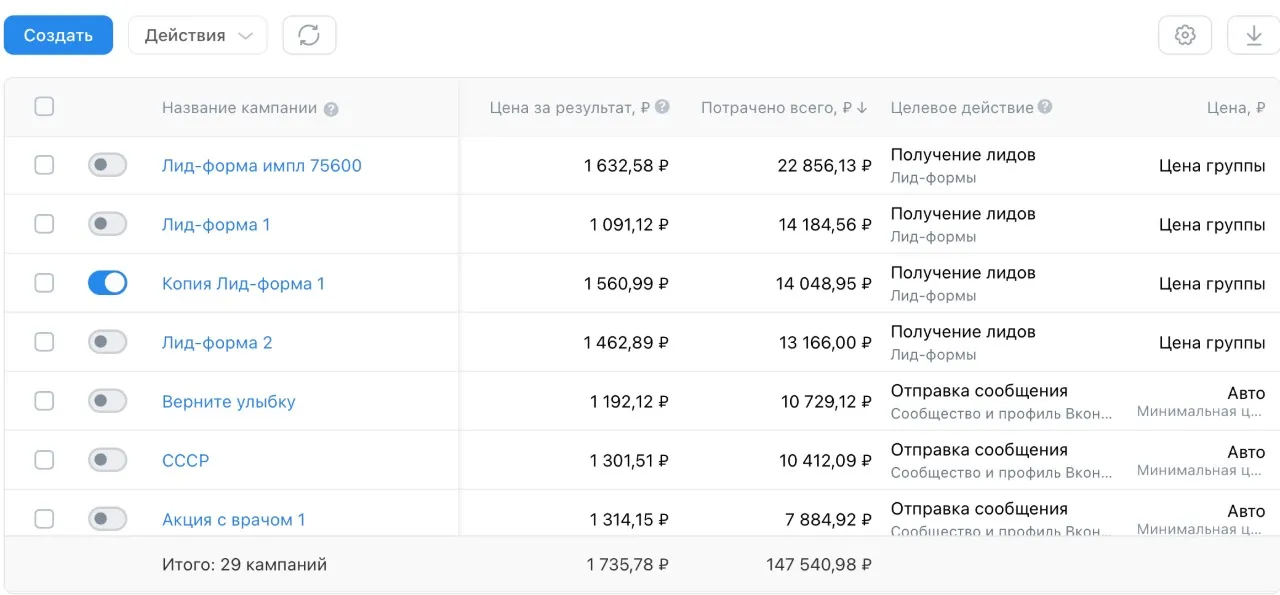1280x595 pixels.
Task: Open the Действия dropdown menu
Action: (x=198, y=35)
